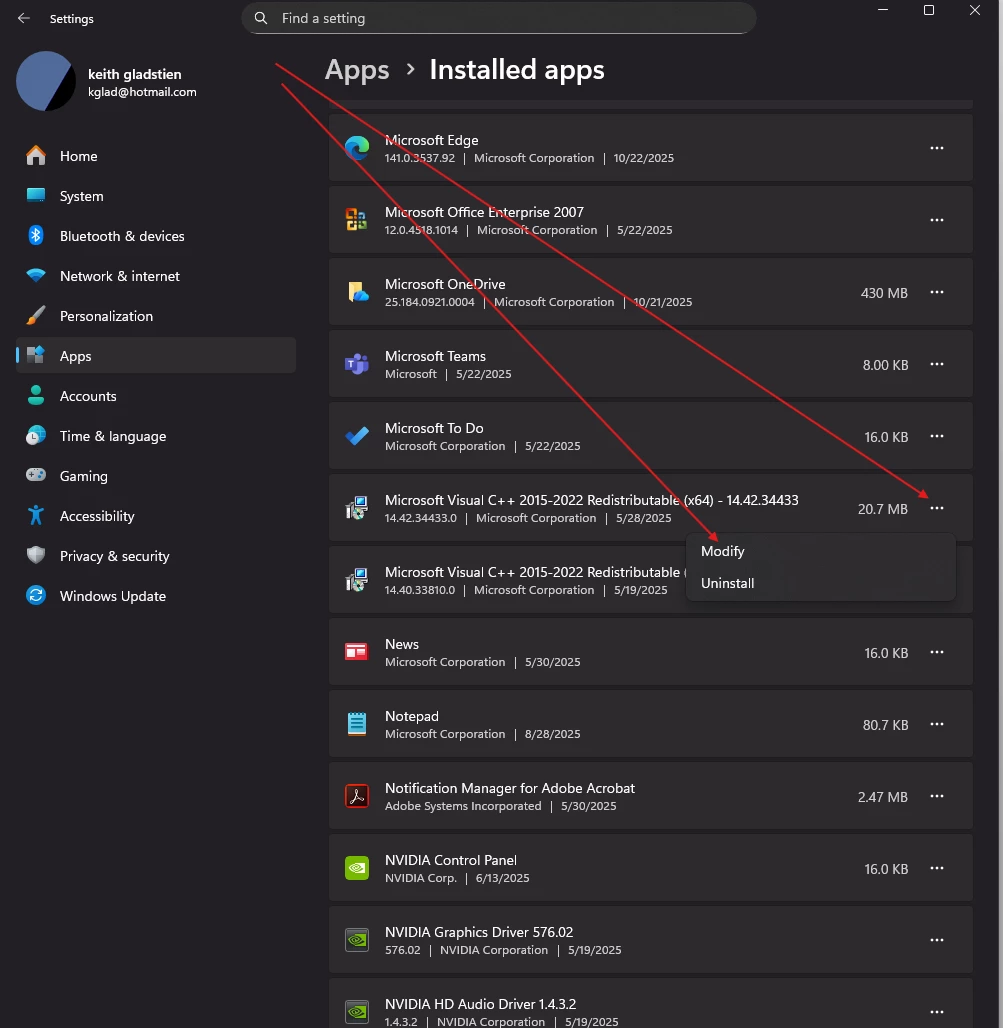The image size is (1003, 1028).
Task: Click the News app icon
Action: (x=357, y=652)
